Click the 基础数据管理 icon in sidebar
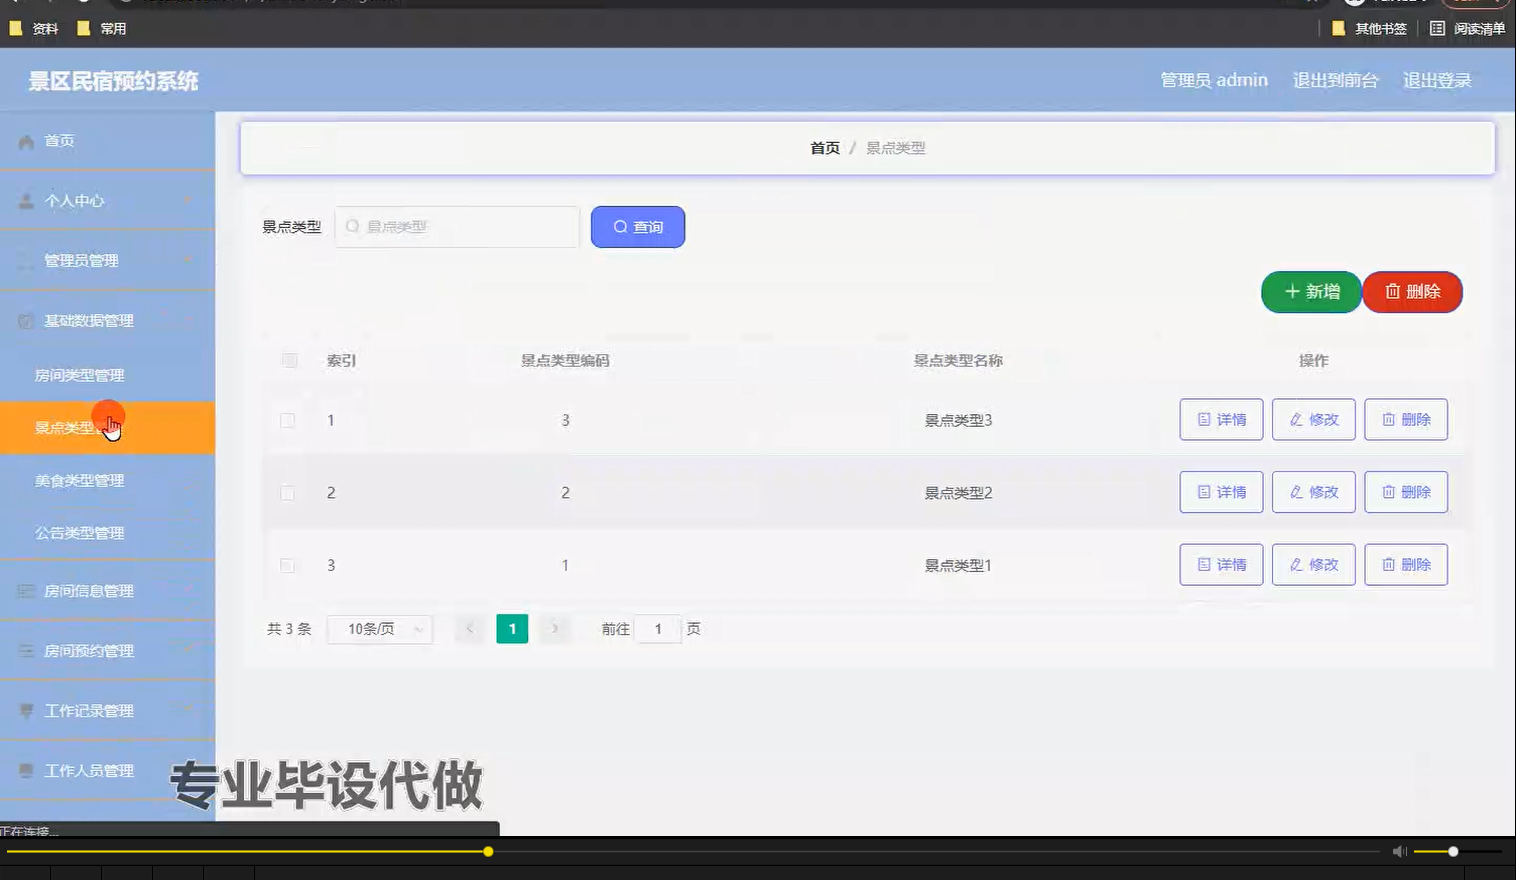This screenshot has width=1516, height=880. (25, 320)
